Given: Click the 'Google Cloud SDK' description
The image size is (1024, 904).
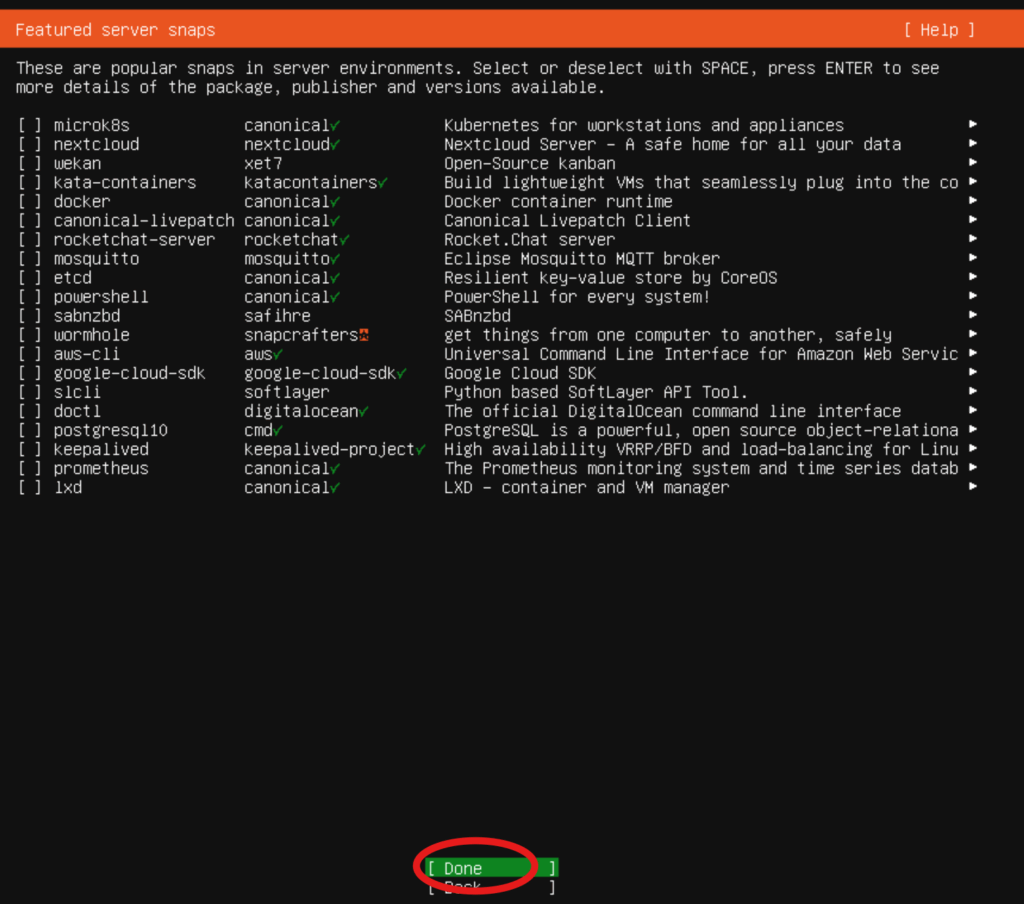Looking at the screenshot, I should [520, 374].
